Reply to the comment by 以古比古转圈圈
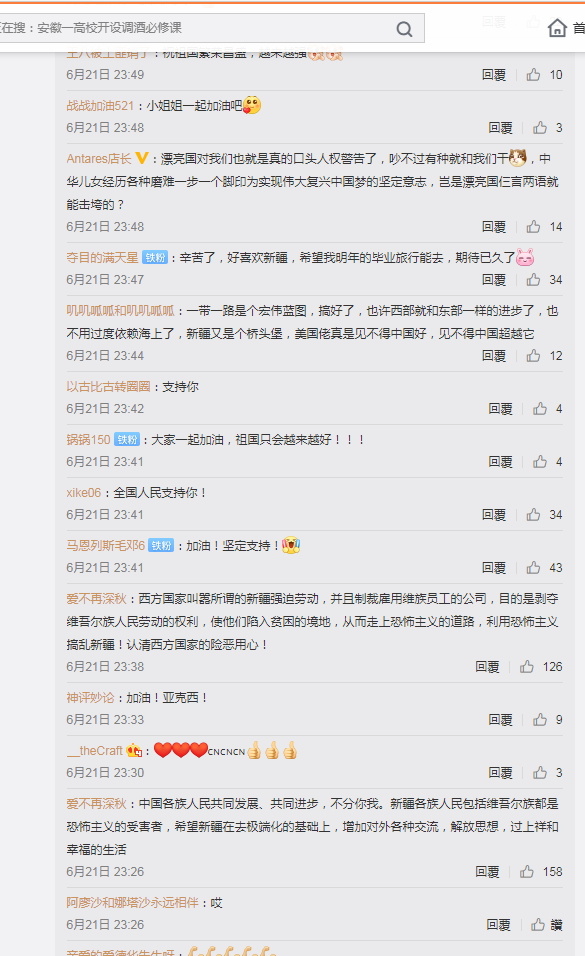585x956 pixels. tap(500, 408)
